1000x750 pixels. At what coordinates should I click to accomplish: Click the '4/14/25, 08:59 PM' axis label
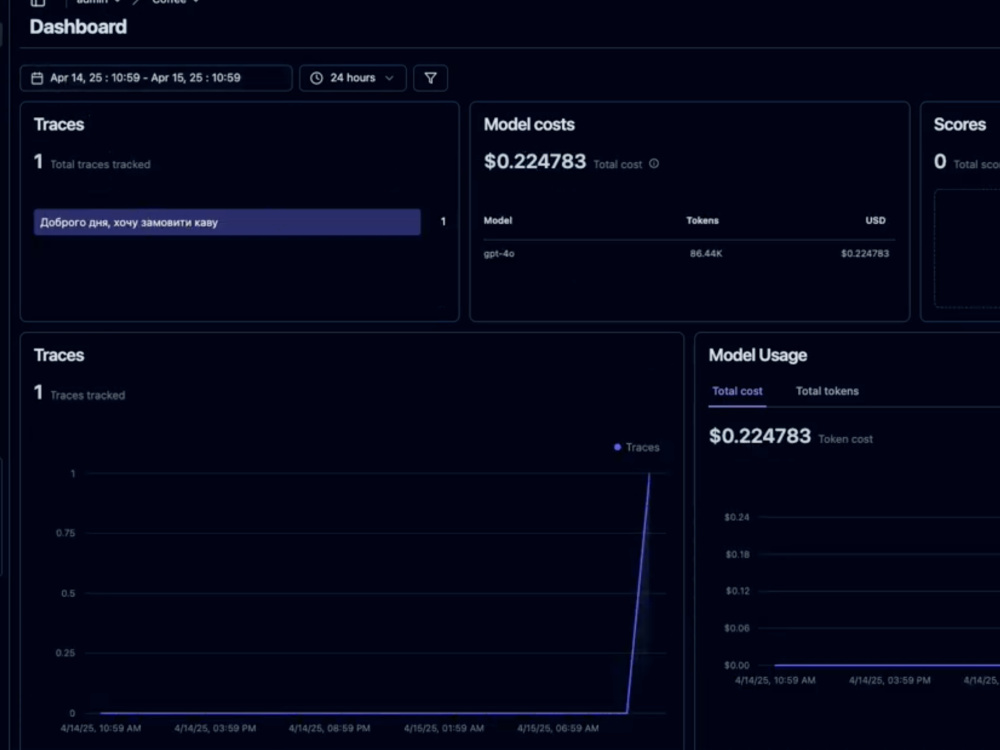point(329,728)
